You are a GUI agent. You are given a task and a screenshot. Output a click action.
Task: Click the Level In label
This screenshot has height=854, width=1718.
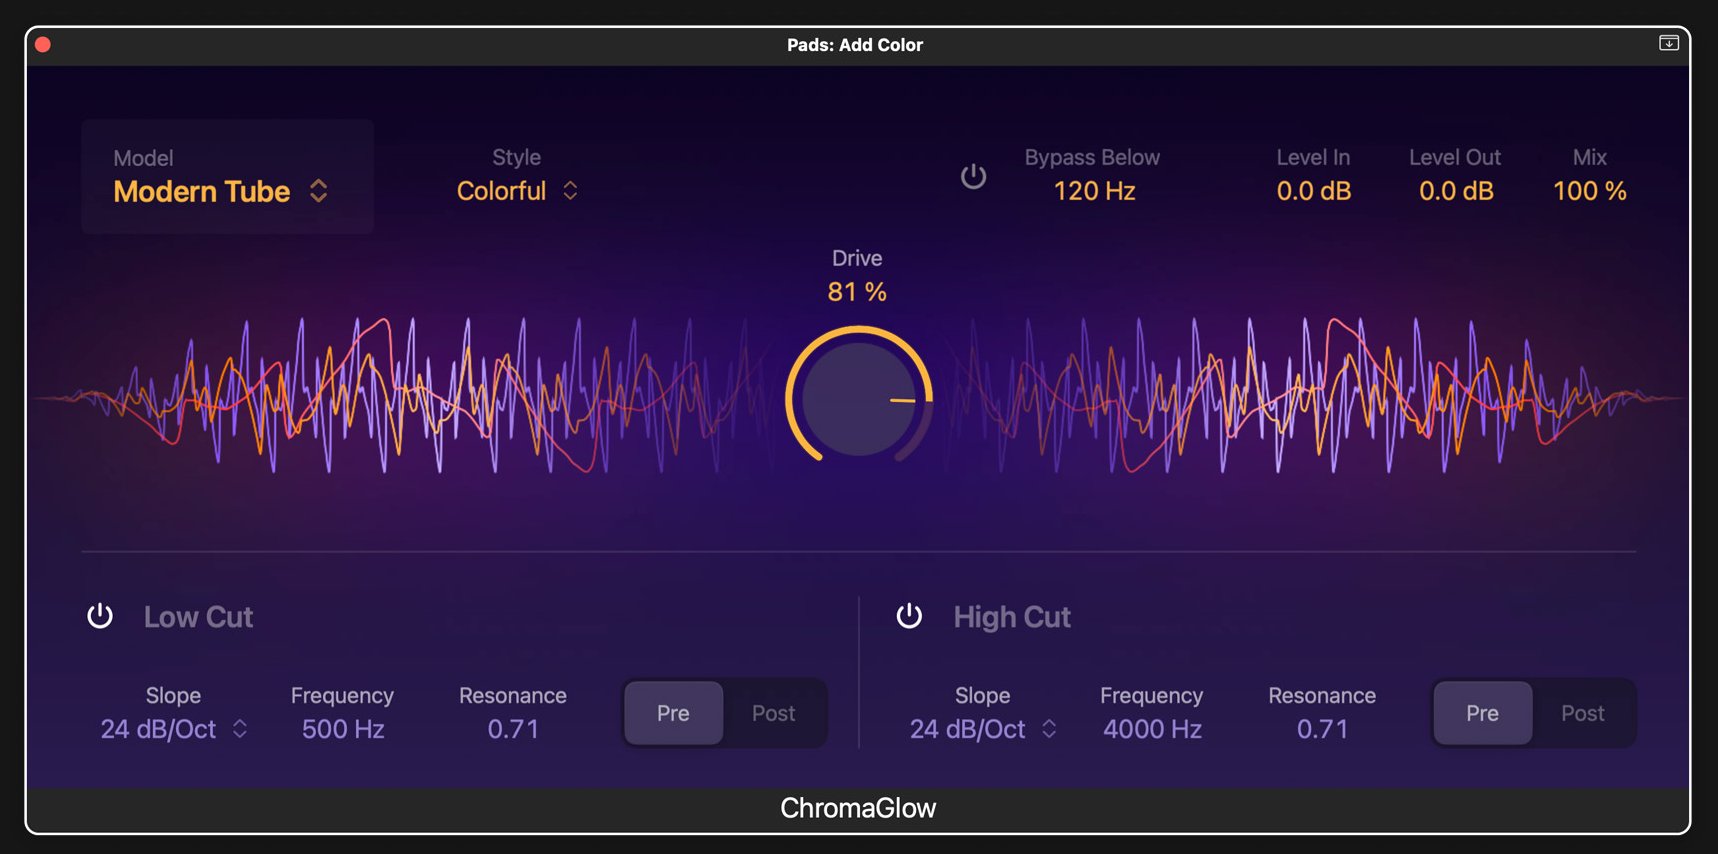(1313, 157)
